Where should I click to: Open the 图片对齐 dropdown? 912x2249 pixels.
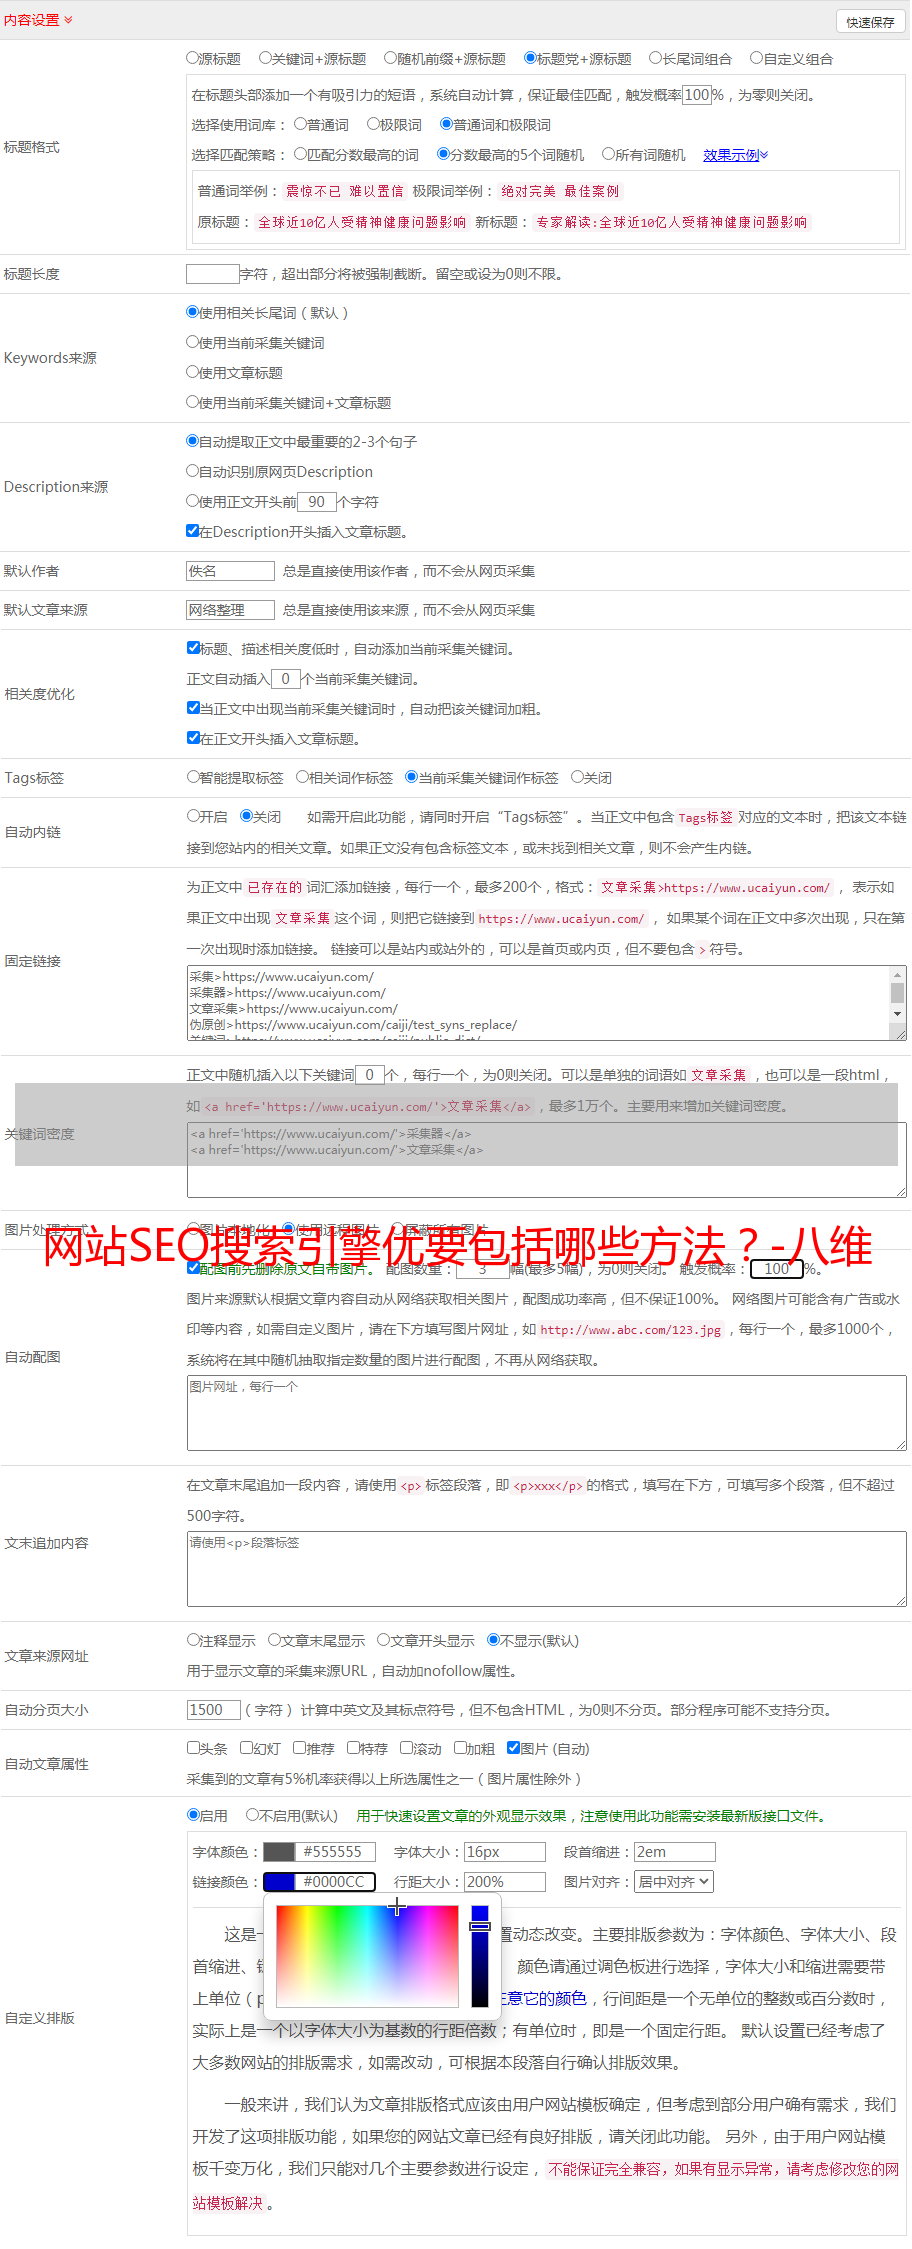[x=674, y=1882]
